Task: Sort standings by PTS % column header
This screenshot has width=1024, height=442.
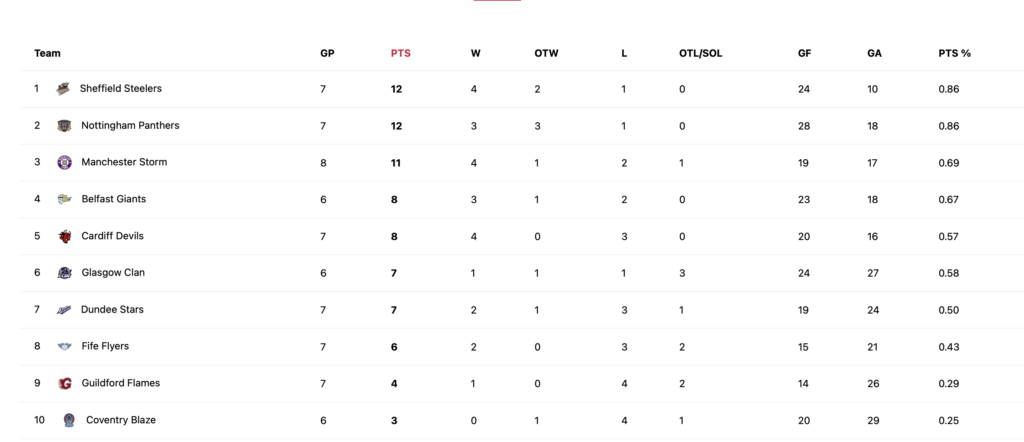Action: click(x=954, y=54)
